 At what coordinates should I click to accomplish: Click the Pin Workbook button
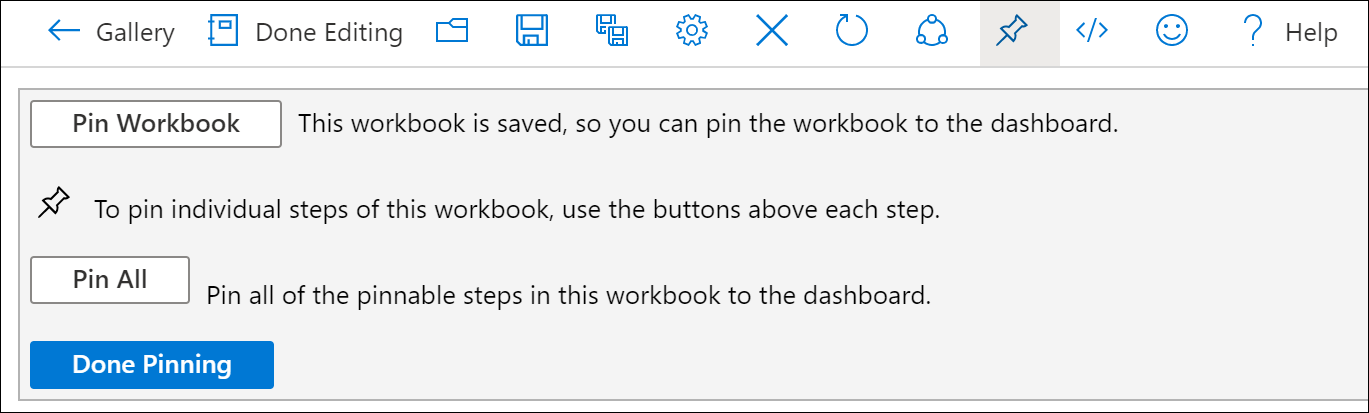[156, 124]
